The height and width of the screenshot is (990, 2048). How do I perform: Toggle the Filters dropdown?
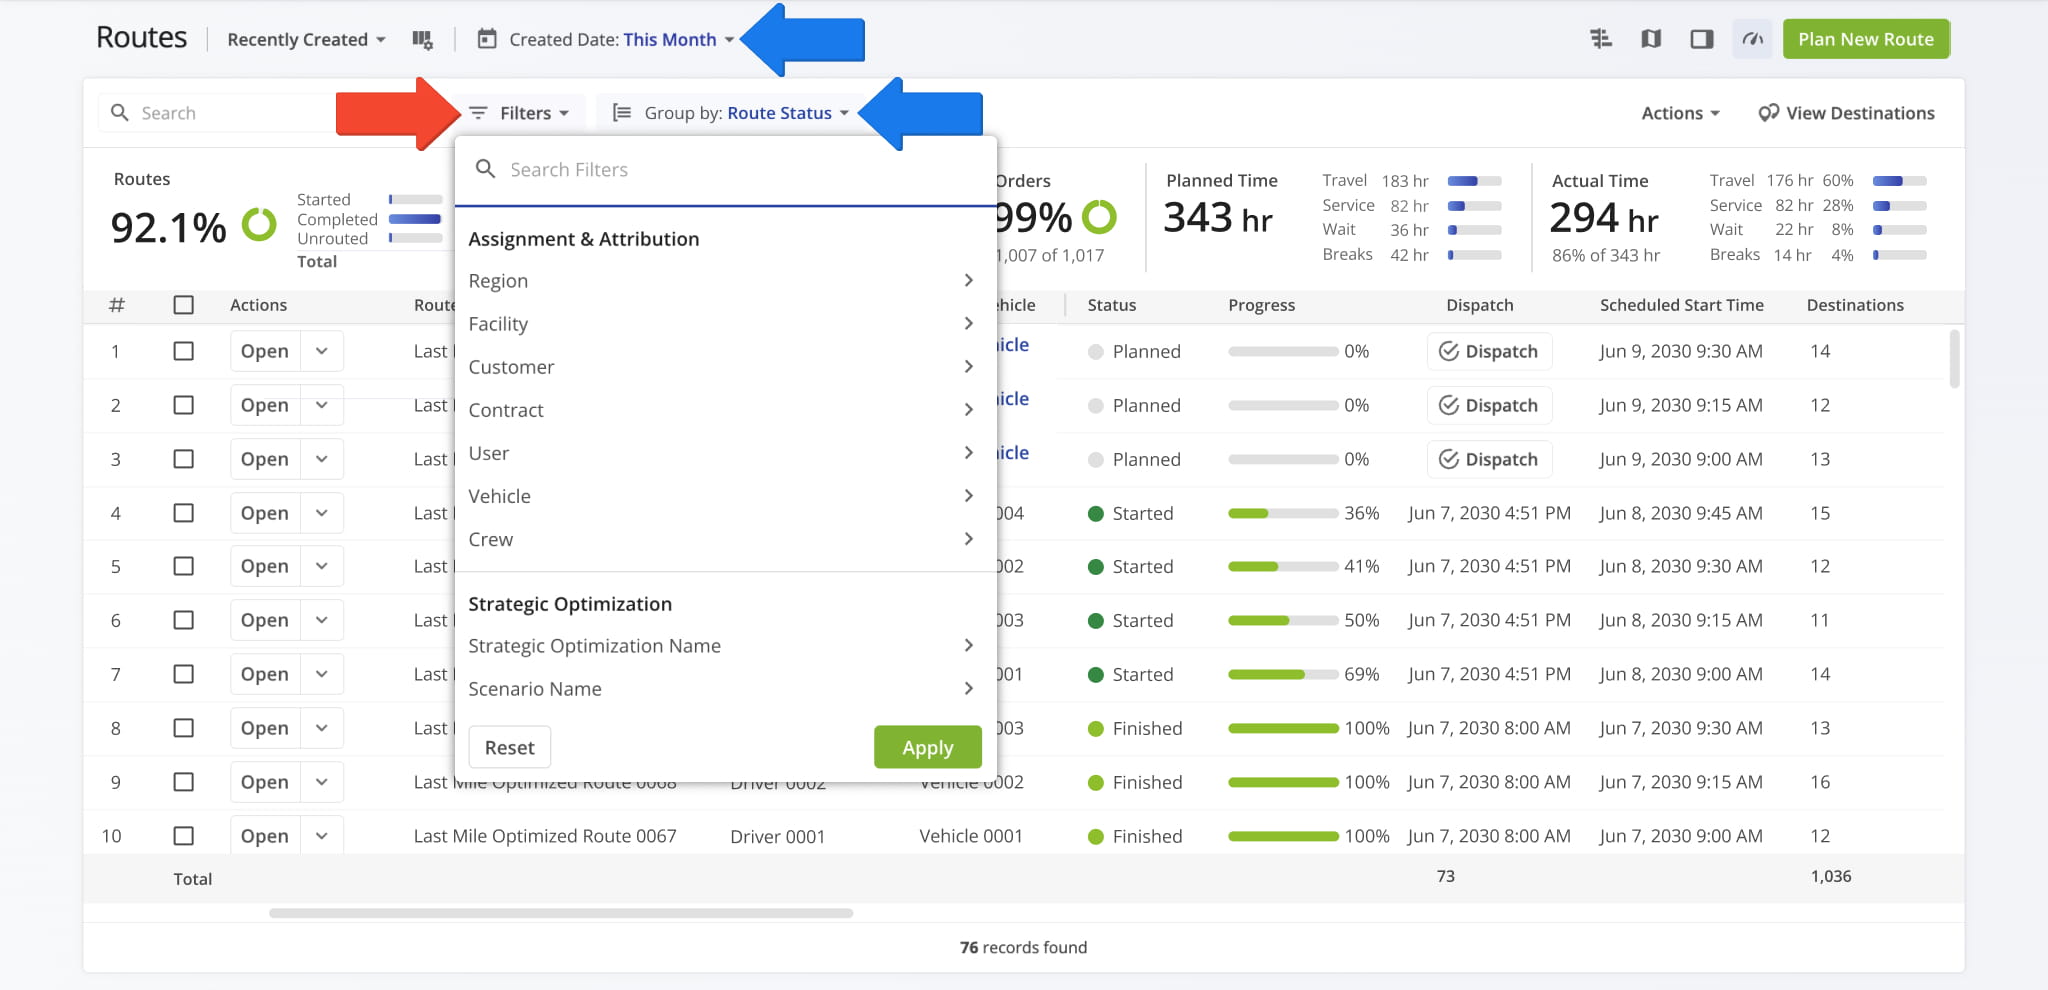(x=520, y=113)
